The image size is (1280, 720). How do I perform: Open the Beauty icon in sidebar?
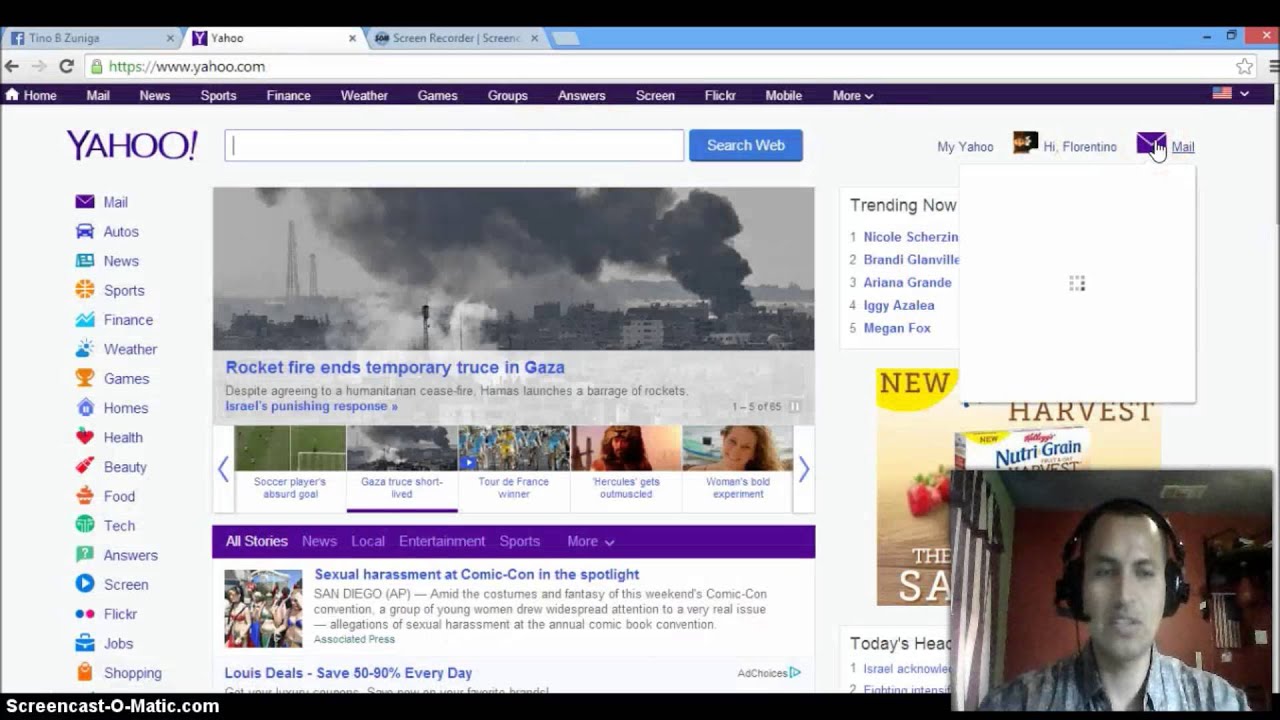85,467
